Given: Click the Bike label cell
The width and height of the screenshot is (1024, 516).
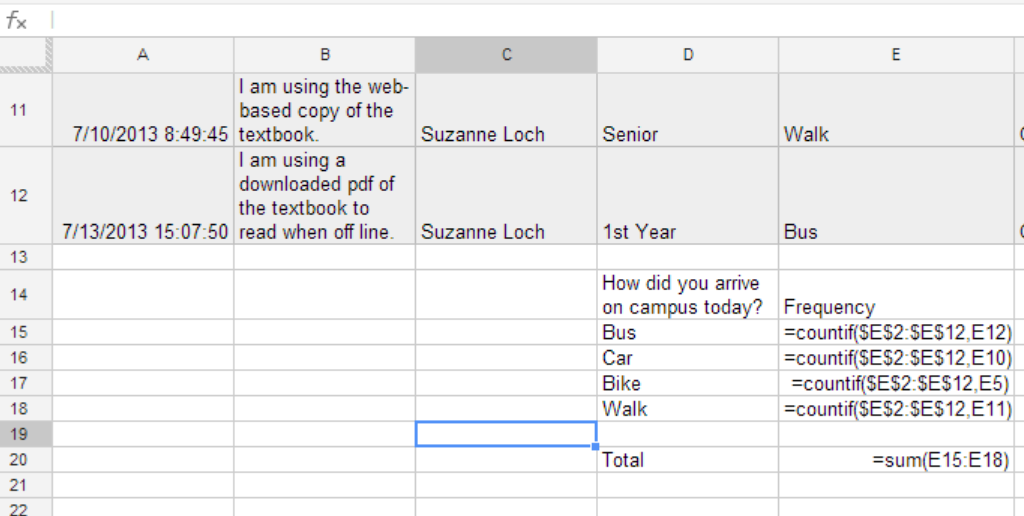Looking at the screenshot, I should pos(688,383).
